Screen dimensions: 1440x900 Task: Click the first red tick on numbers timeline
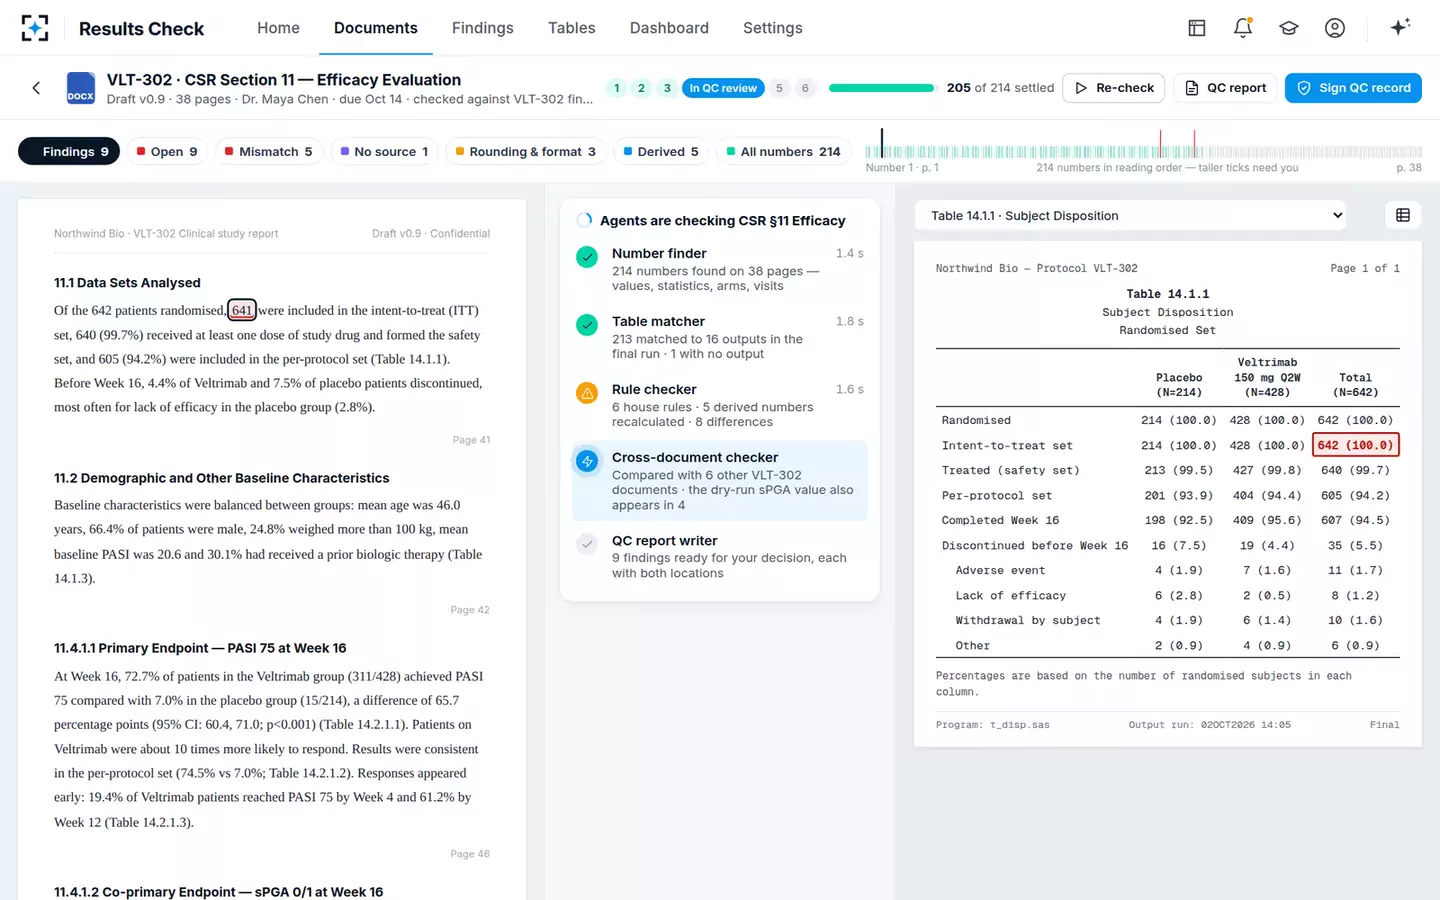pyautogui.click(x=1160, y=144)
